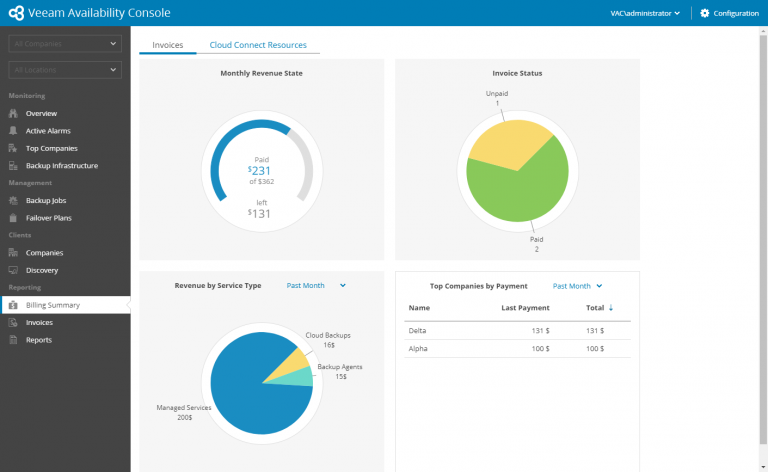Switch to Cloud Connect Resources tab
Image resolution: width=768 pixels, height=472 pixels.
[x=258, y=45]
